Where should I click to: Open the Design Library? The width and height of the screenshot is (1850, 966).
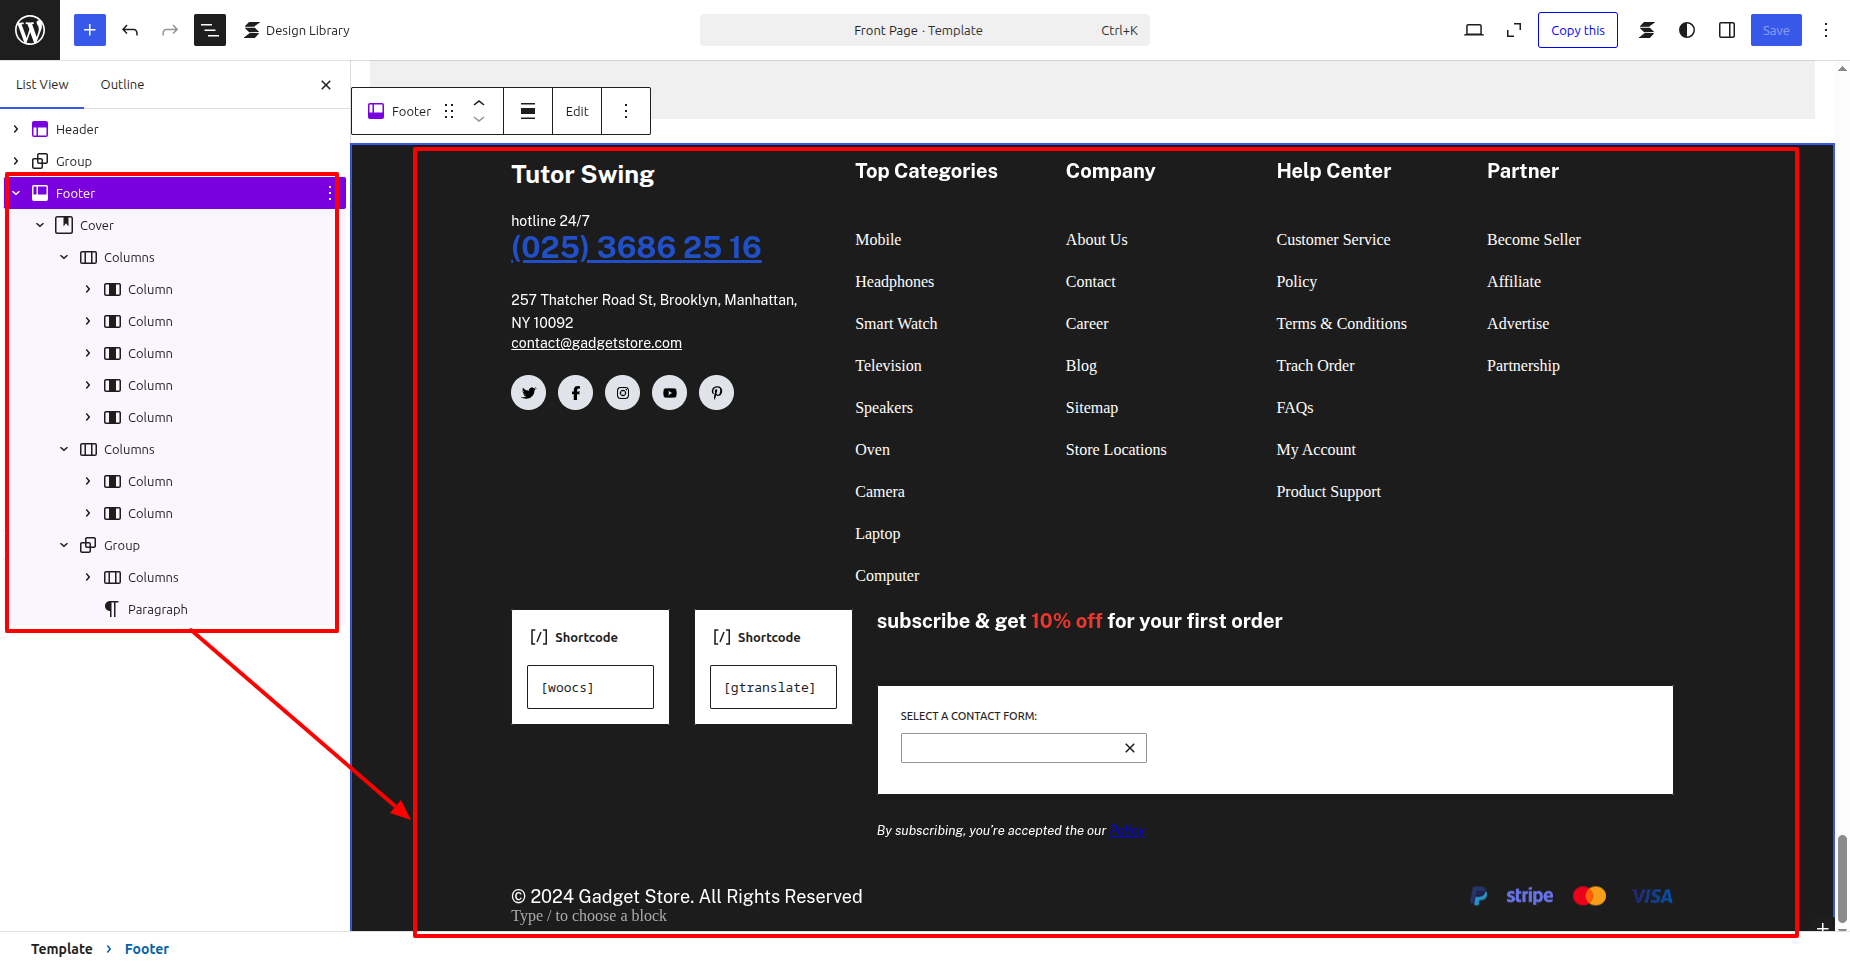tap(297, 30)
